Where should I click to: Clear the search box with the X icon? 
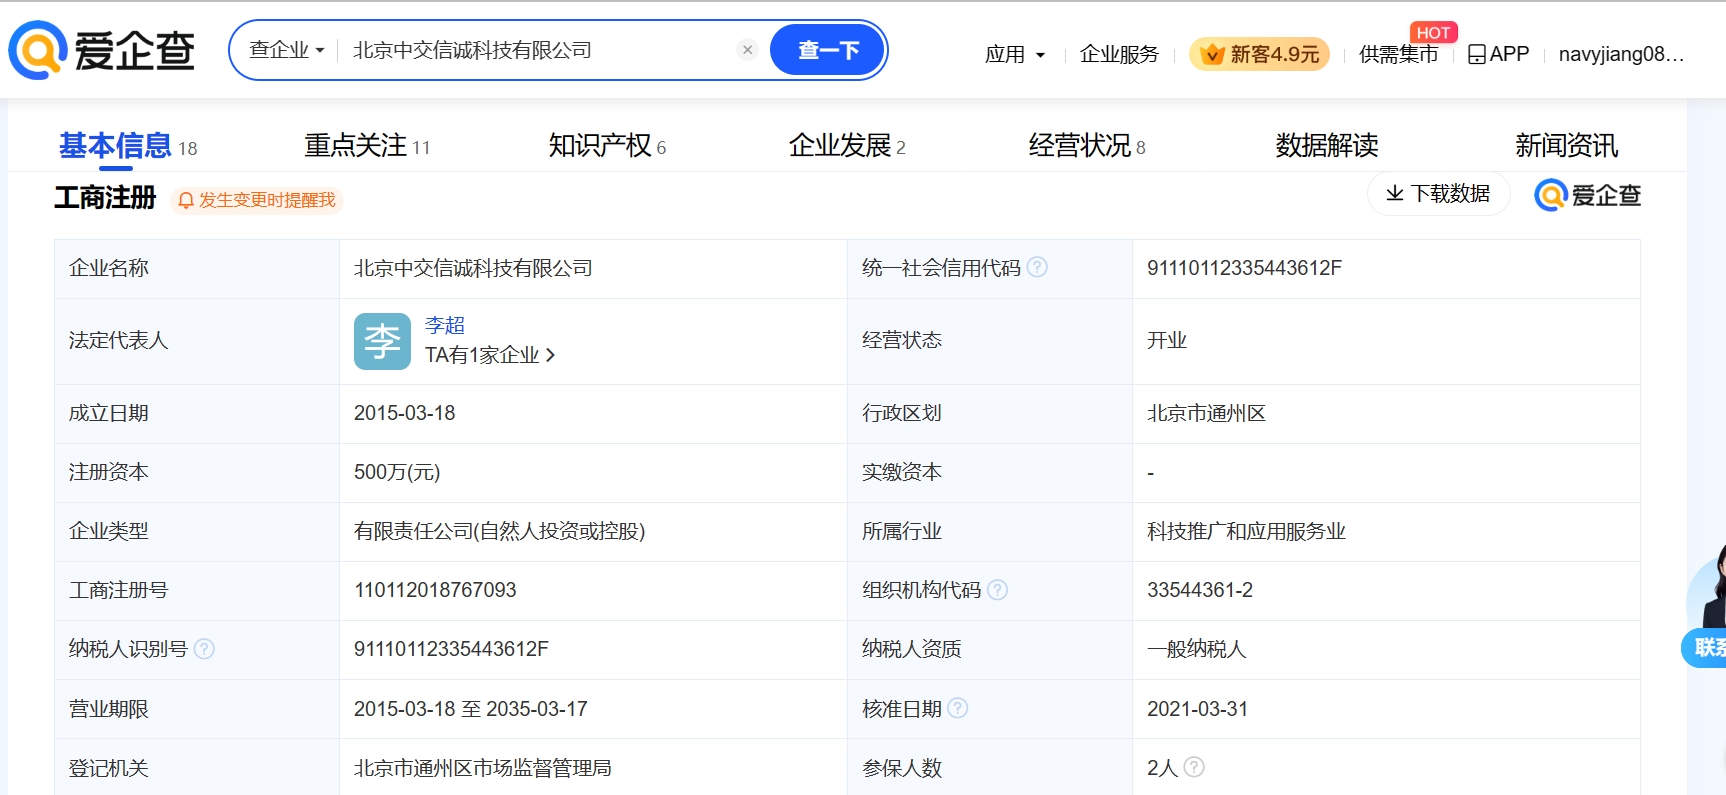click(x=747, y=50)
